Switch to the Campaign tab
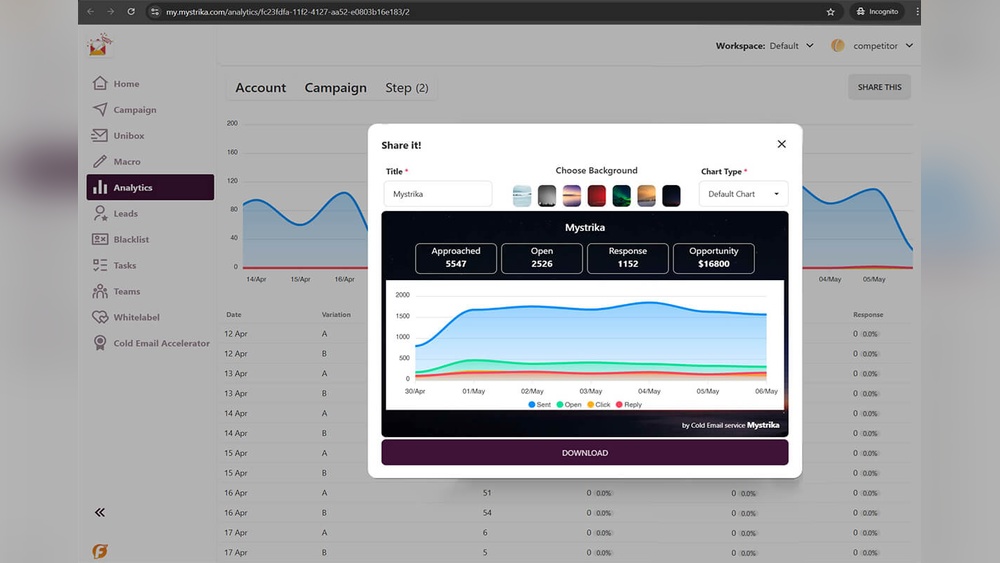The width and height of the screenshot is (1000, 563). pos(335,88)
